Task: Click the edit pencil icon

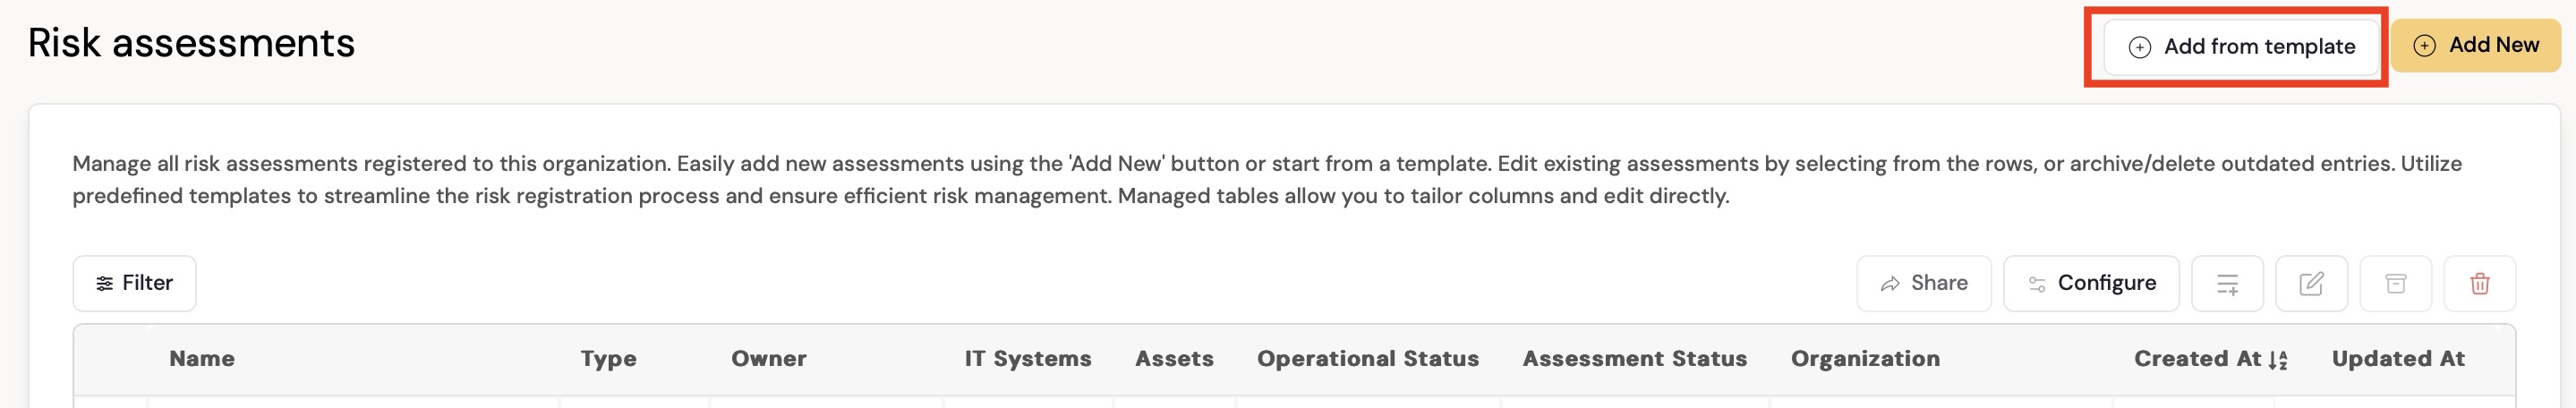Action: 2311,284
